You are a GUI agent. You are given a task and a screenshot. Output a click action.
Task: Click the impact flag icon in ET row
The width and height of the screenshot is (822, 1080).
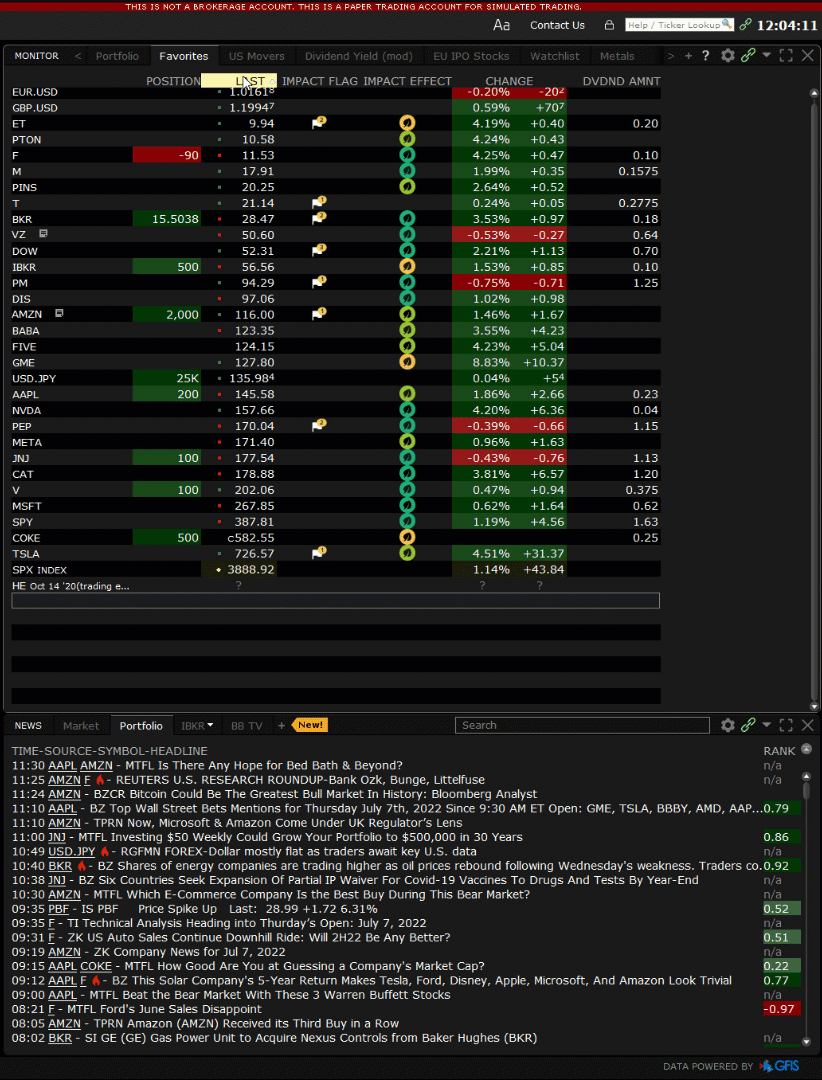tap(318, 123)
